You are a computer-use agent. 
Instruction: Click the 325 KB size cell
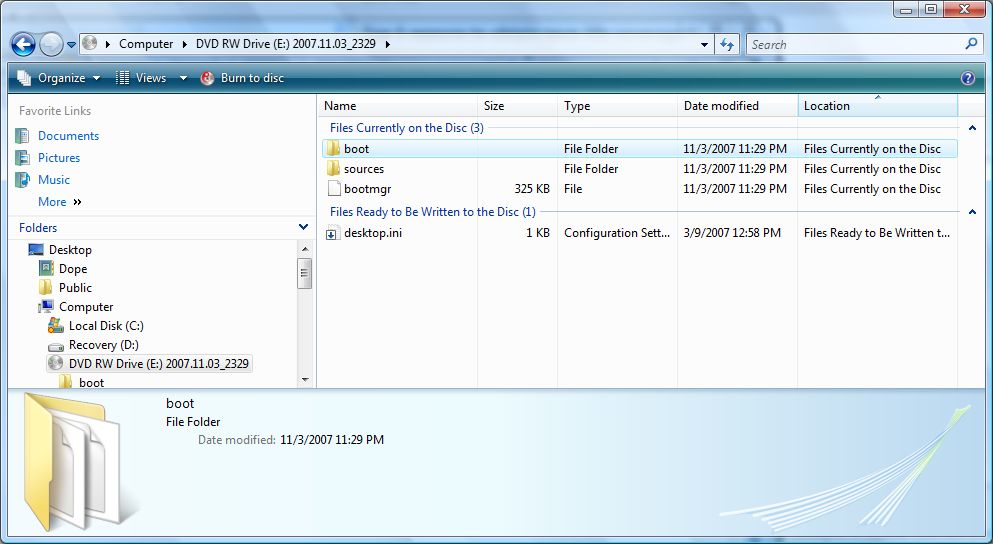(x=532, y=189)
